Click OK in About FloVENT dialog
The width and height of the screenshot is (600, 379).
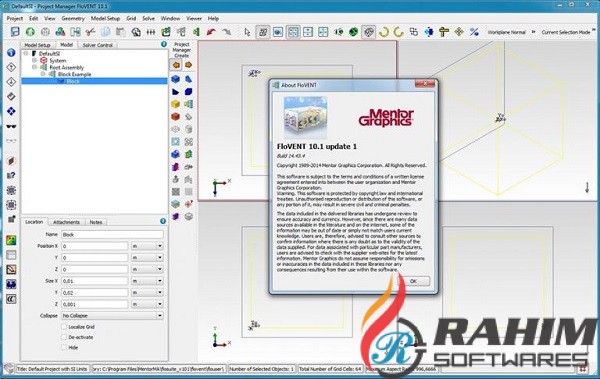tap(413, 281)
